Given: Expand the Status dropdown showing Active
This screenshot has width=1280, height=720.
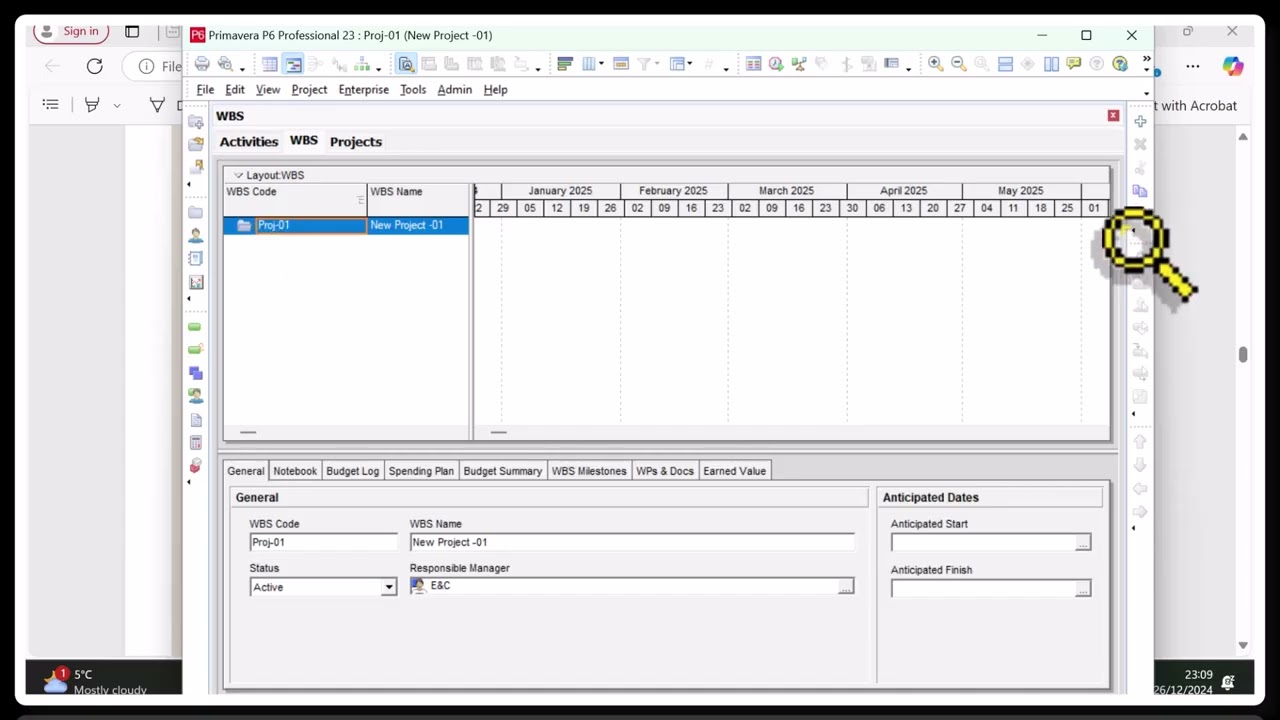Looking at the screenshot, I should [x=389, y=587].
